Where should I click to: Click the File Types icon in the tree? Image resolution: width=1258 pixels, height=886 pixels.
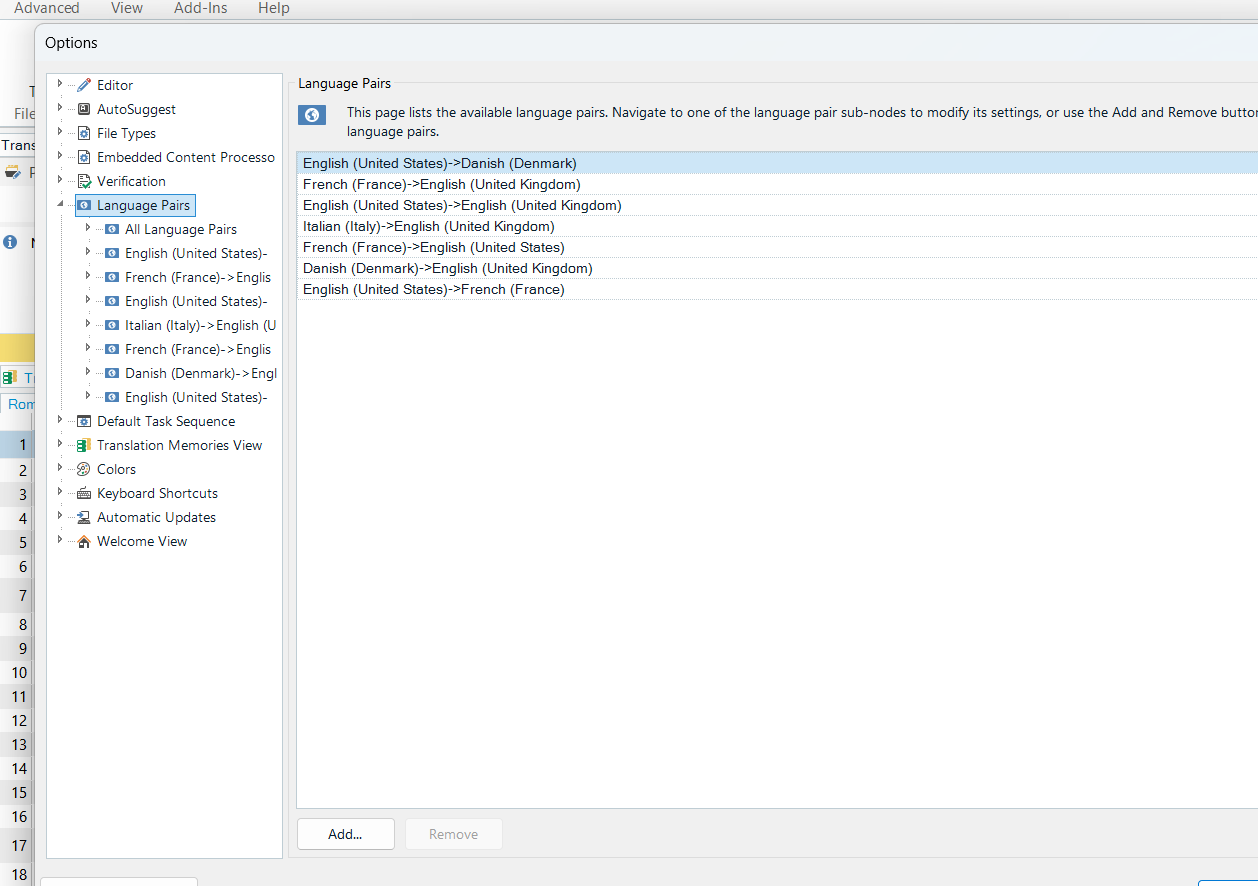click(x=84, y=133)
